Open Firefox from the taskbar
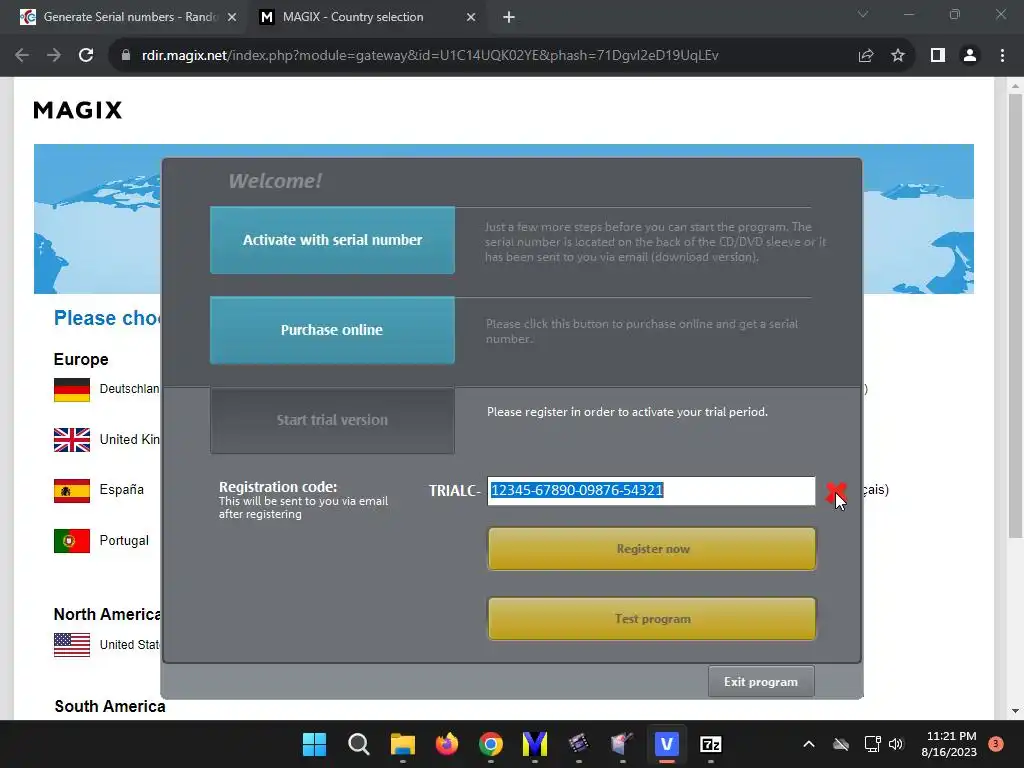1024x768 pixels. click(x=447, y=744)
